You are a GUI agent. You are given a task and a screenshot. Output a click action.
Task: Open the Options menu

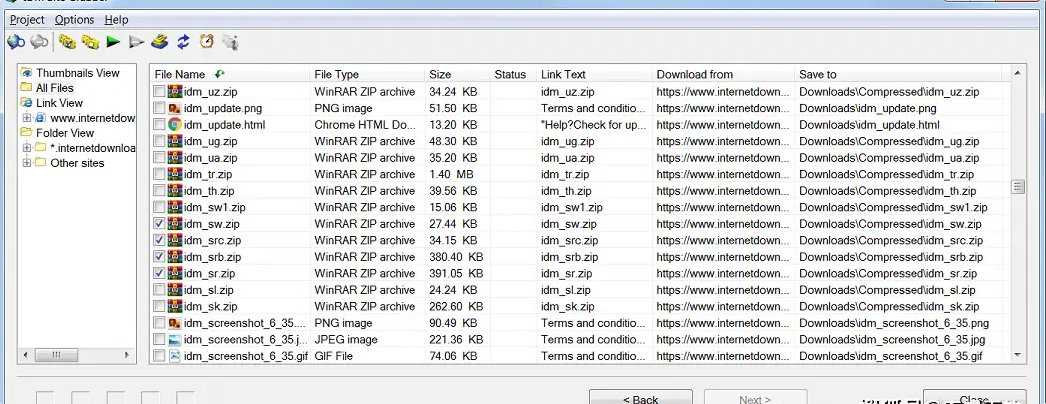click(75, 20)
